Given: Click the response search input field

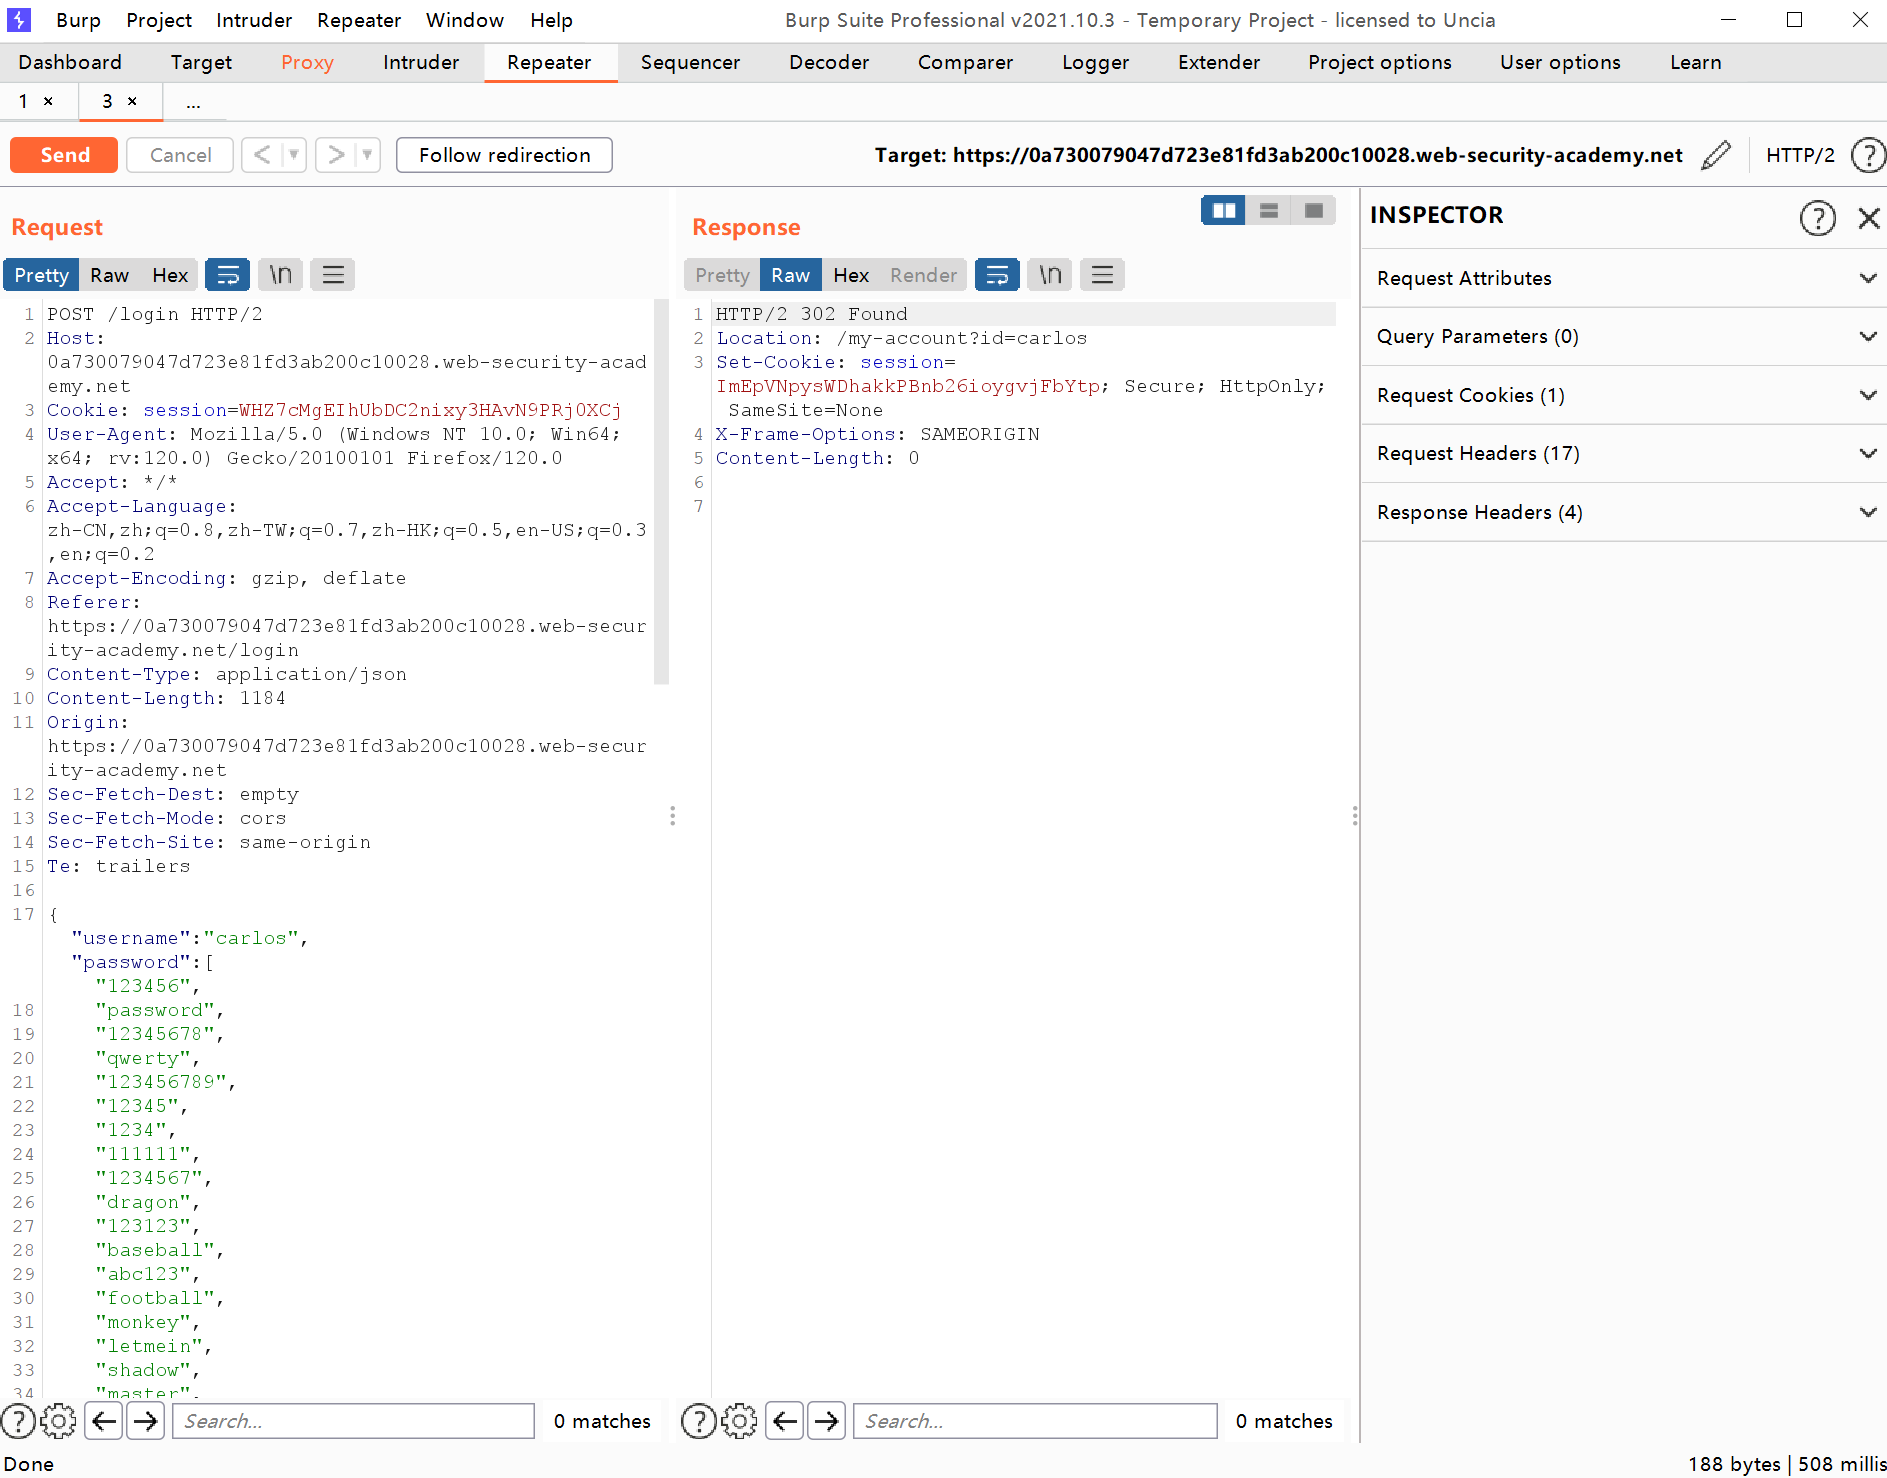Looking at the screenshot, I should coord(1035,1421).
